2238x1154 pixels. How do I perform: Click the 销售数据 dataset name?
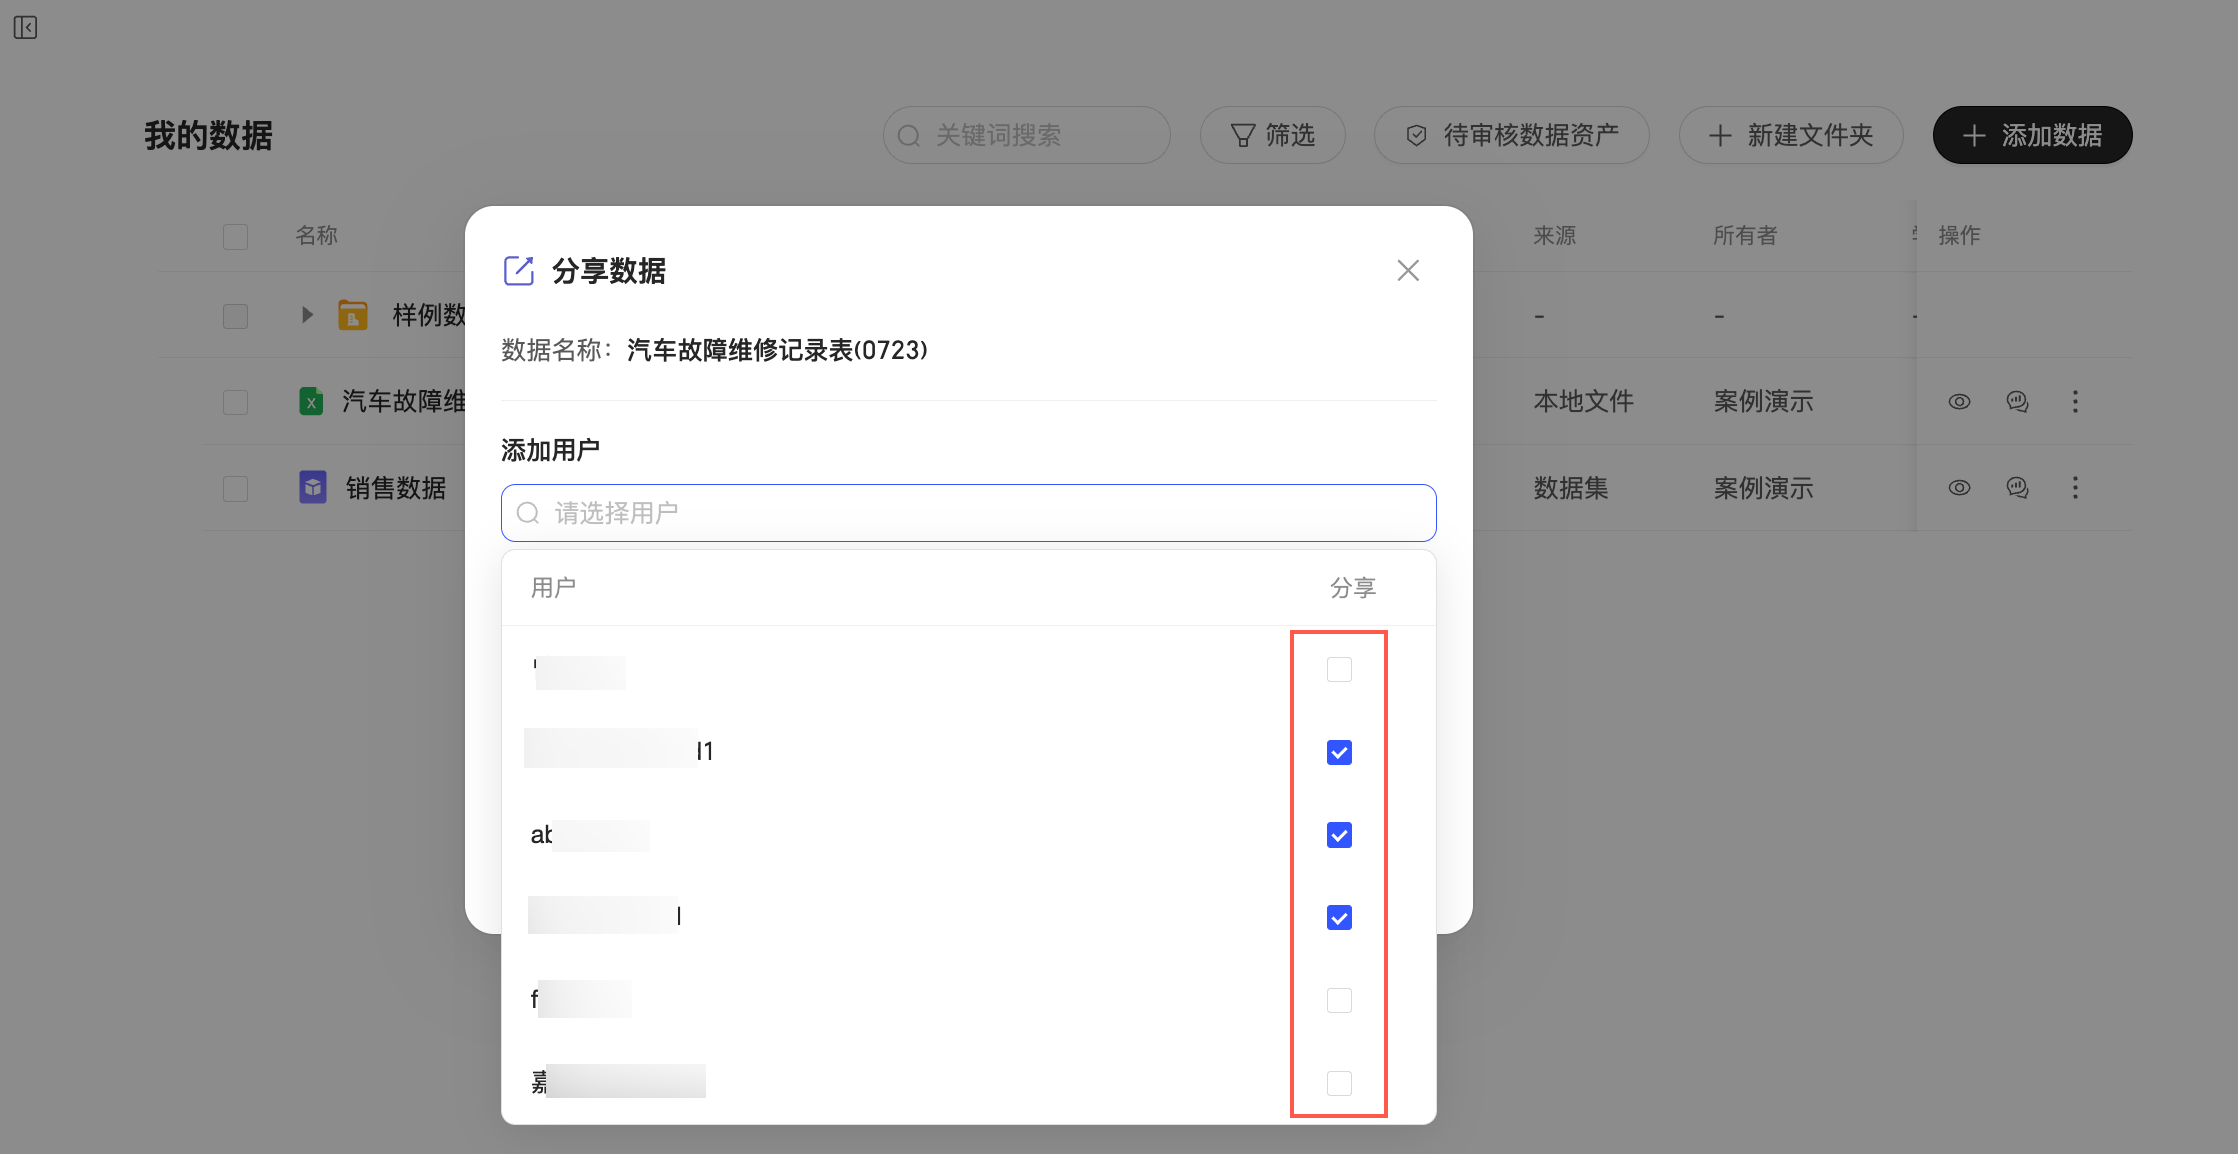tap(395, 488)
